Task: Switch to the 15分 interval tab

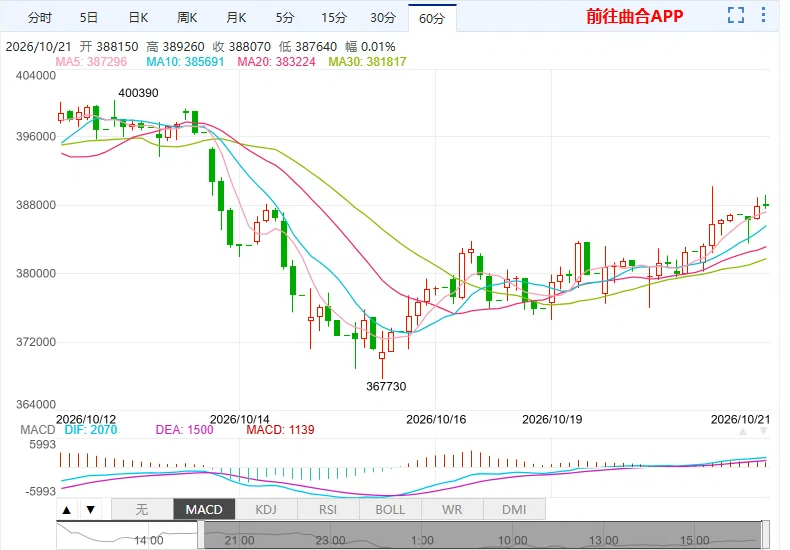Action: (x=334, y=18)
